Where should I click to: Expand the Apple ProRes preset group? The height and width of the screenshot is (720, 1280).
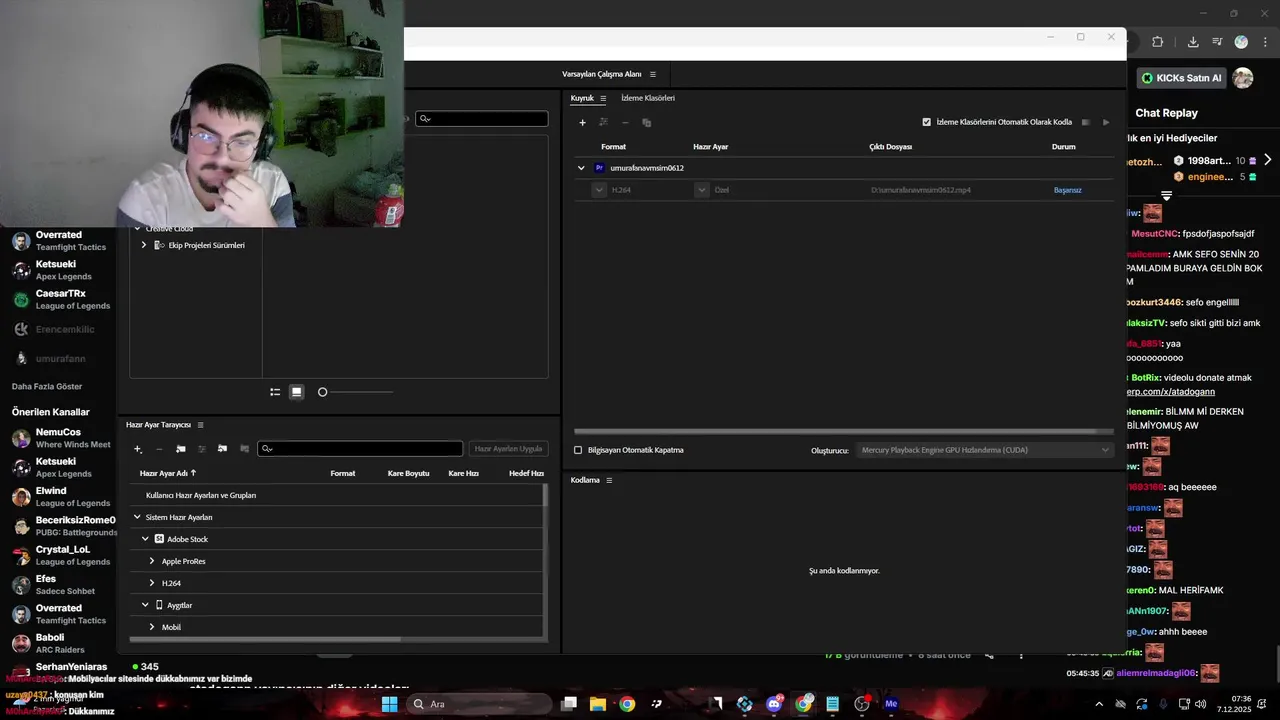[x=152, y=561]
